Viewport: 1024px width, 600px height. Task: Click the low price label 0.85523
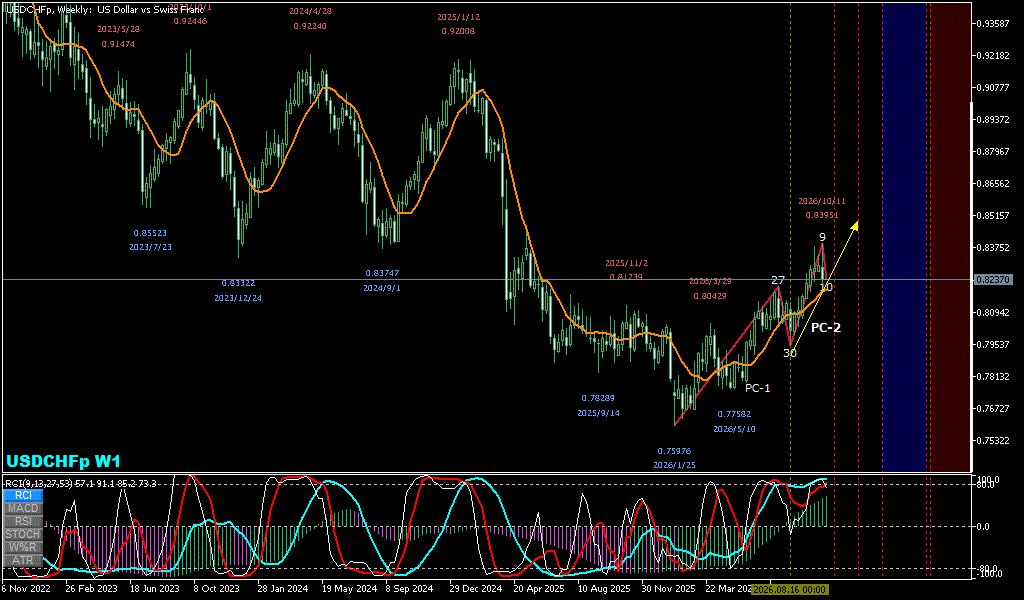150,232
